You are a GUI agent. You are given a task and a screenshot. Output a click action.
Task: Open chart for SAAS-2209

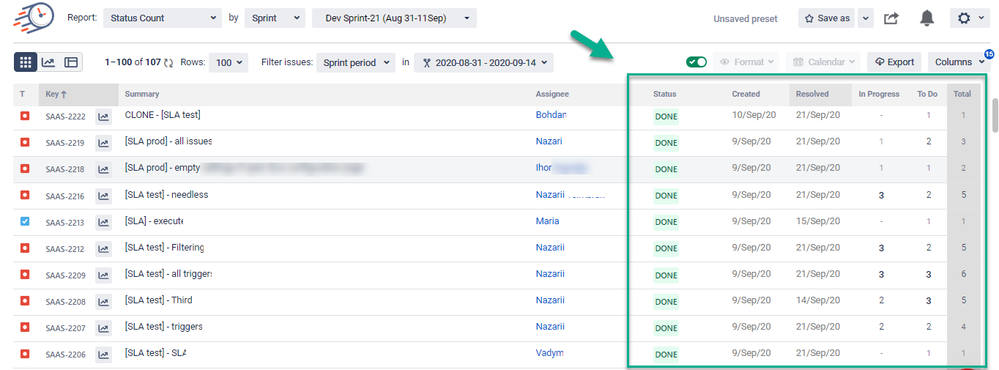click(103, 275)
